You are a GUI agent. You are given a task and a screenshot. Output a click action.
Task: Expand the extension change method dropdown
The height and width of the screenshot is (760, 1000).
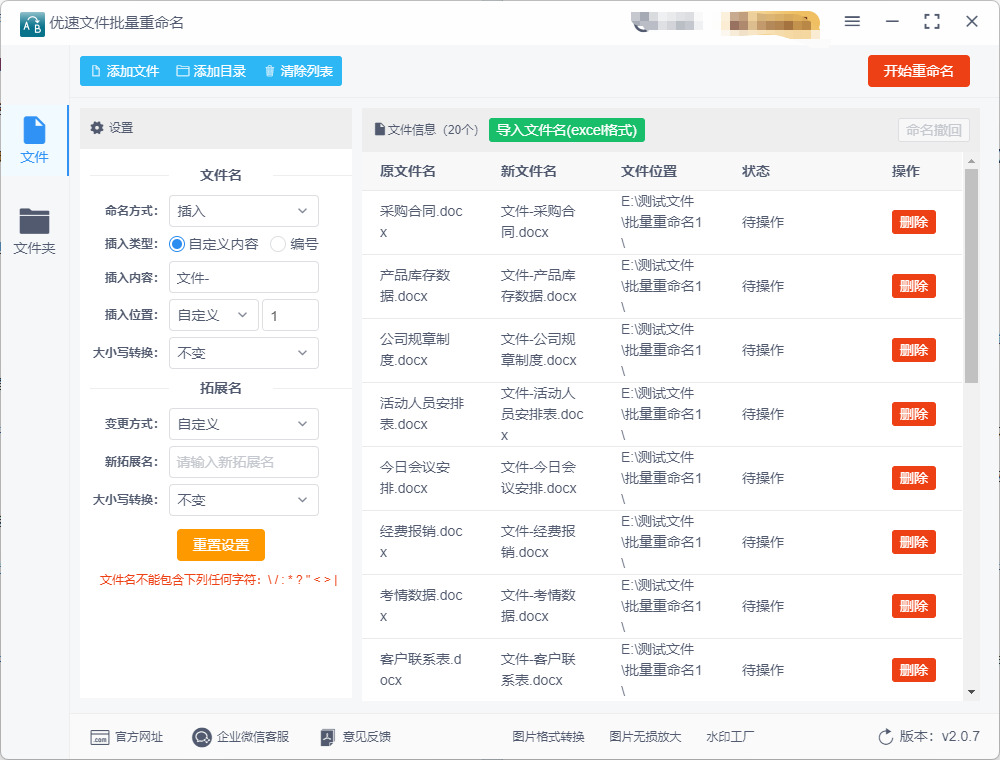click(x=243, y=424)
